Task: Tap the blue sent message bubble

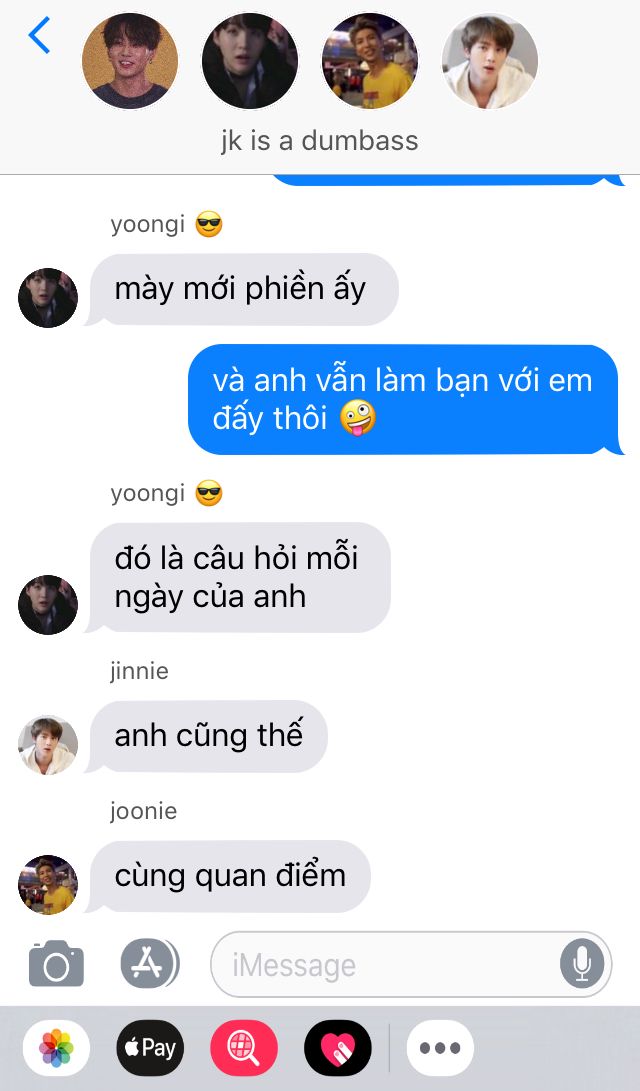Action: [x=405, y=399]
